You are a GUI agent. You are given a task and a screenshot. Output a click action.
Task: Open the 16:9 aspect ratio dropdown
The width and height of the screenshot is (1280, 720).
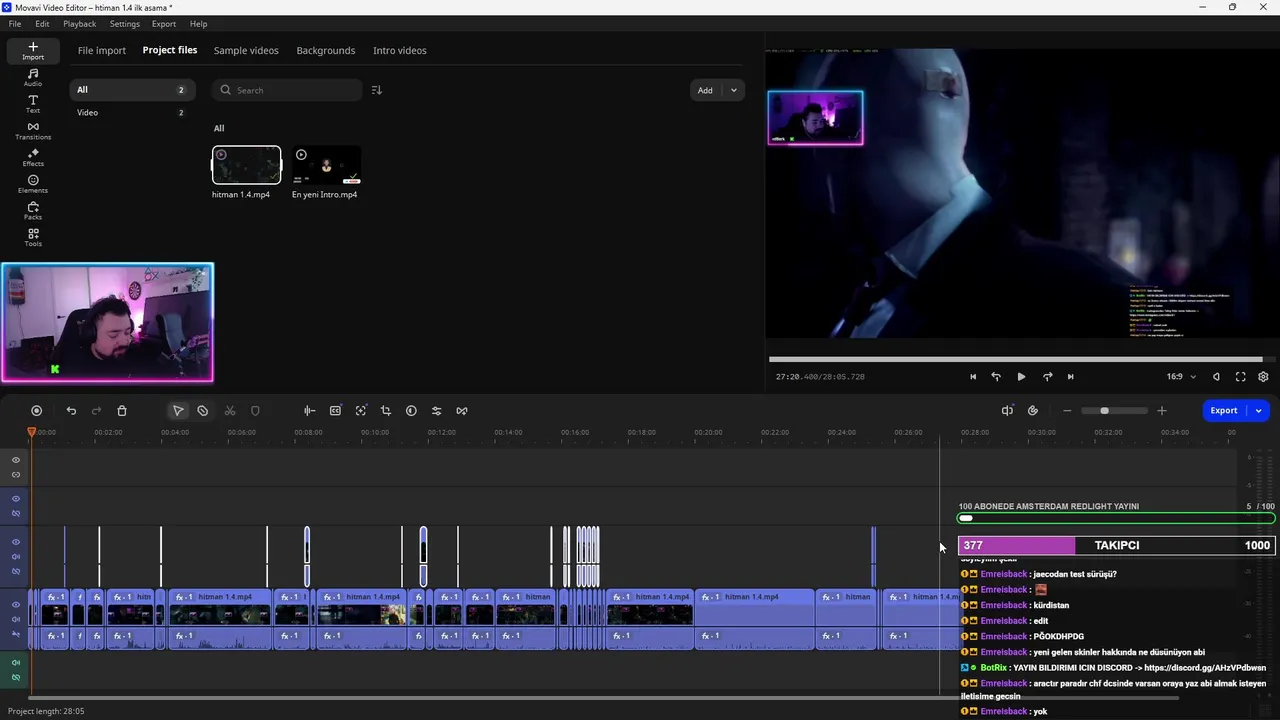click(1180, 377)
